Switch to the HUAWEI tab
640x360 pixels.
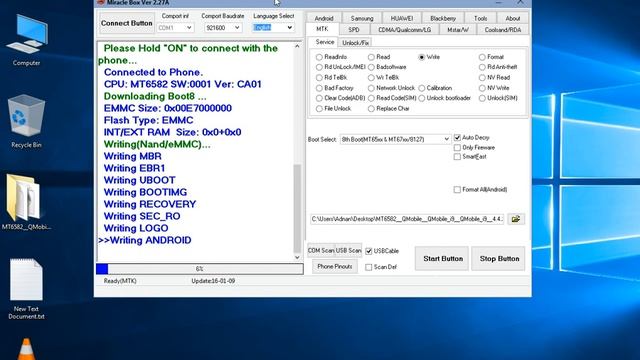point(402,18)
